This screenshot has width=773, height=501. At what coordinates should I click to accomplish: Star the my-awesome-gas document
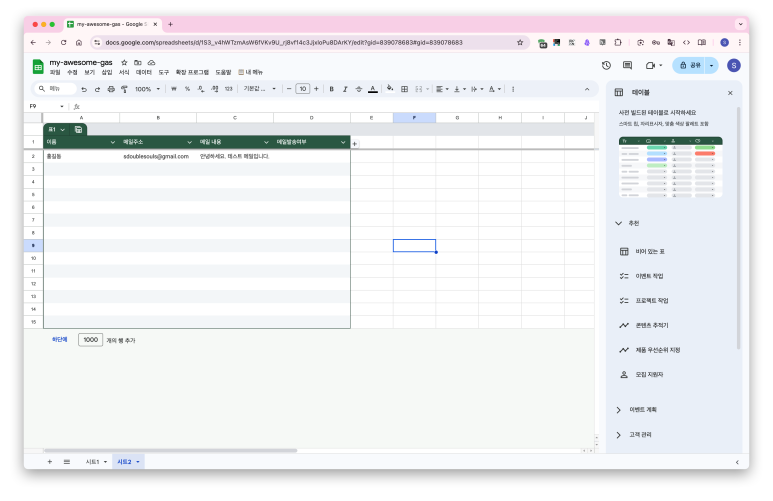click(124, 62)
